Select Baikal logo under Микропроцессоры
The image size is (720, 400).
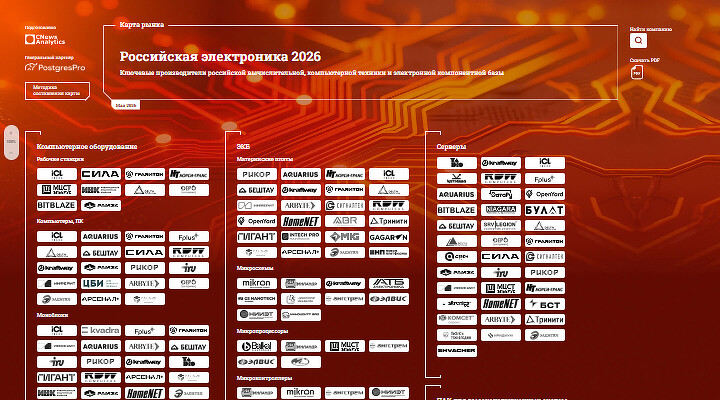tap(257, 346)
